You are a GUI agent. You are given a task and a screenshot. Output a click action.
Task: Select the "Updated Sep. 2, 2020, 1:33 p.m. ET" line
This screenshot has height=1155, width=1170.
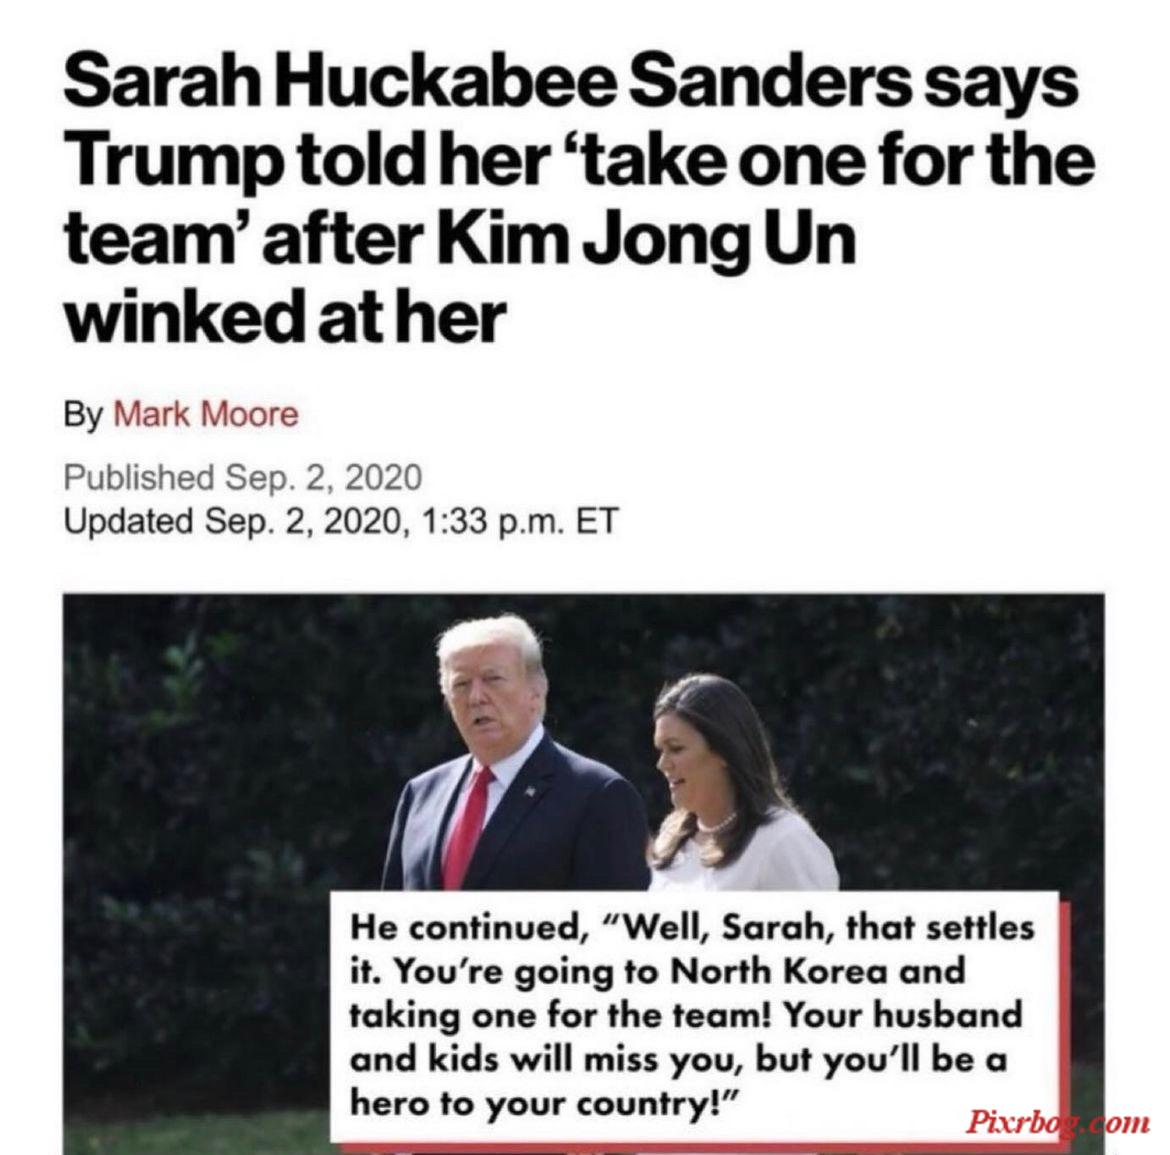[341, 521]
